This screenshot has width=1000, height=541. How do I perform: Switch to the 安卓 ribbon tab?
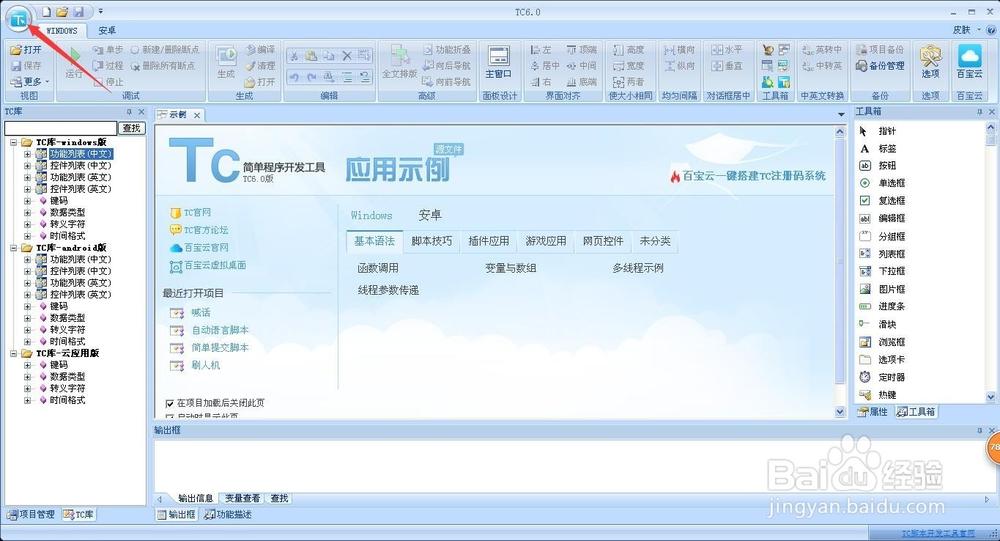click(x=107, y=30)
